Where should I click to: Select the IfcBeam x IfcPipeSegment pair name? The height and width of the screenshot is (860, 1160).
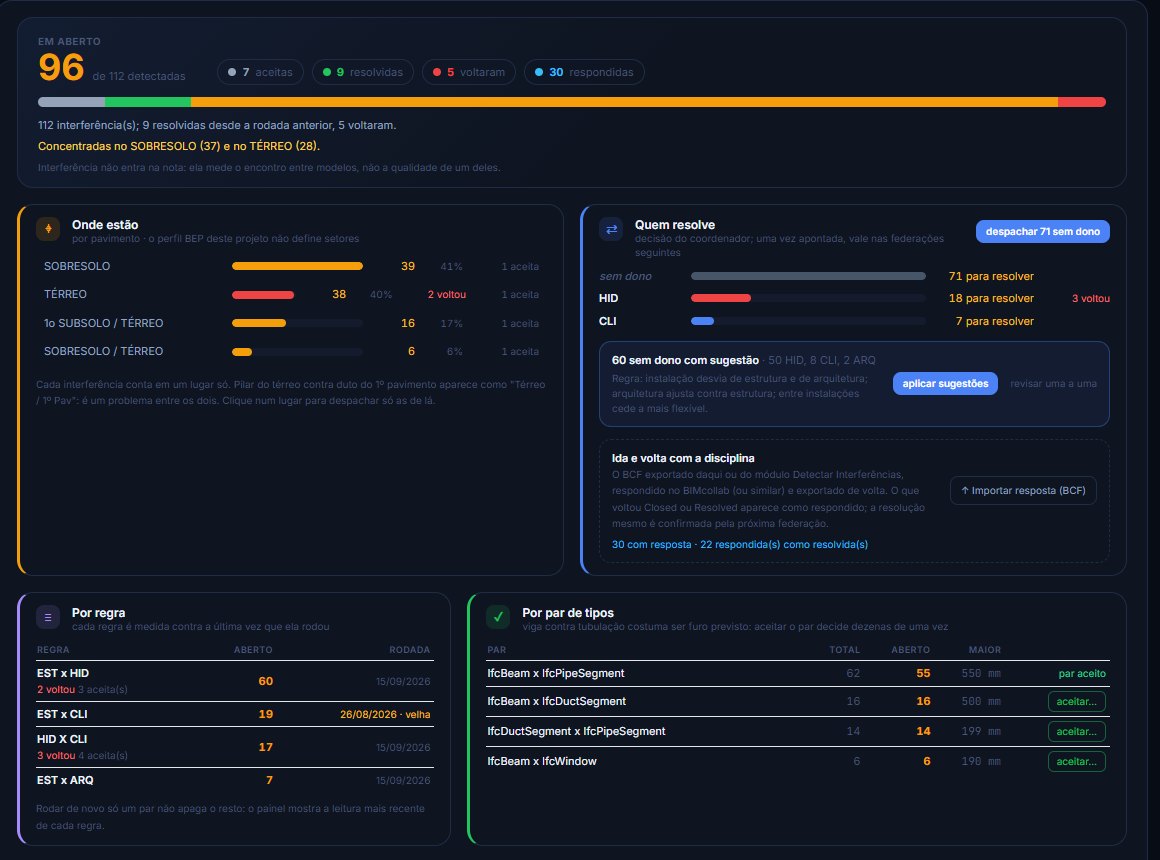pyautogui.click(x=556, y=673)
